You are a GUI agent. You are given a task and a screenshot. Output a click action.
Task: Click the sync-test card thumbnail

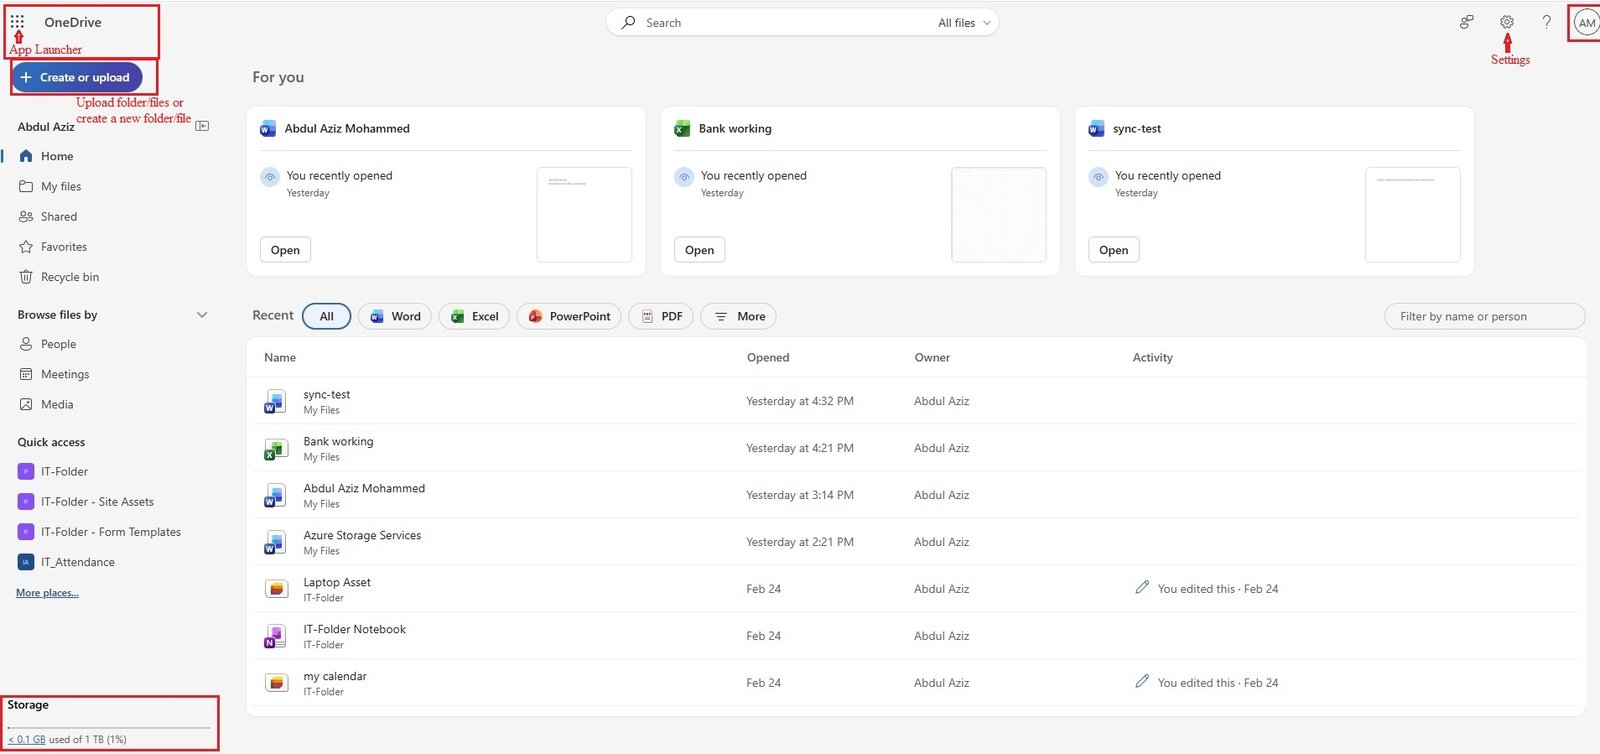pyautogui.click(x=1412, y=215)
